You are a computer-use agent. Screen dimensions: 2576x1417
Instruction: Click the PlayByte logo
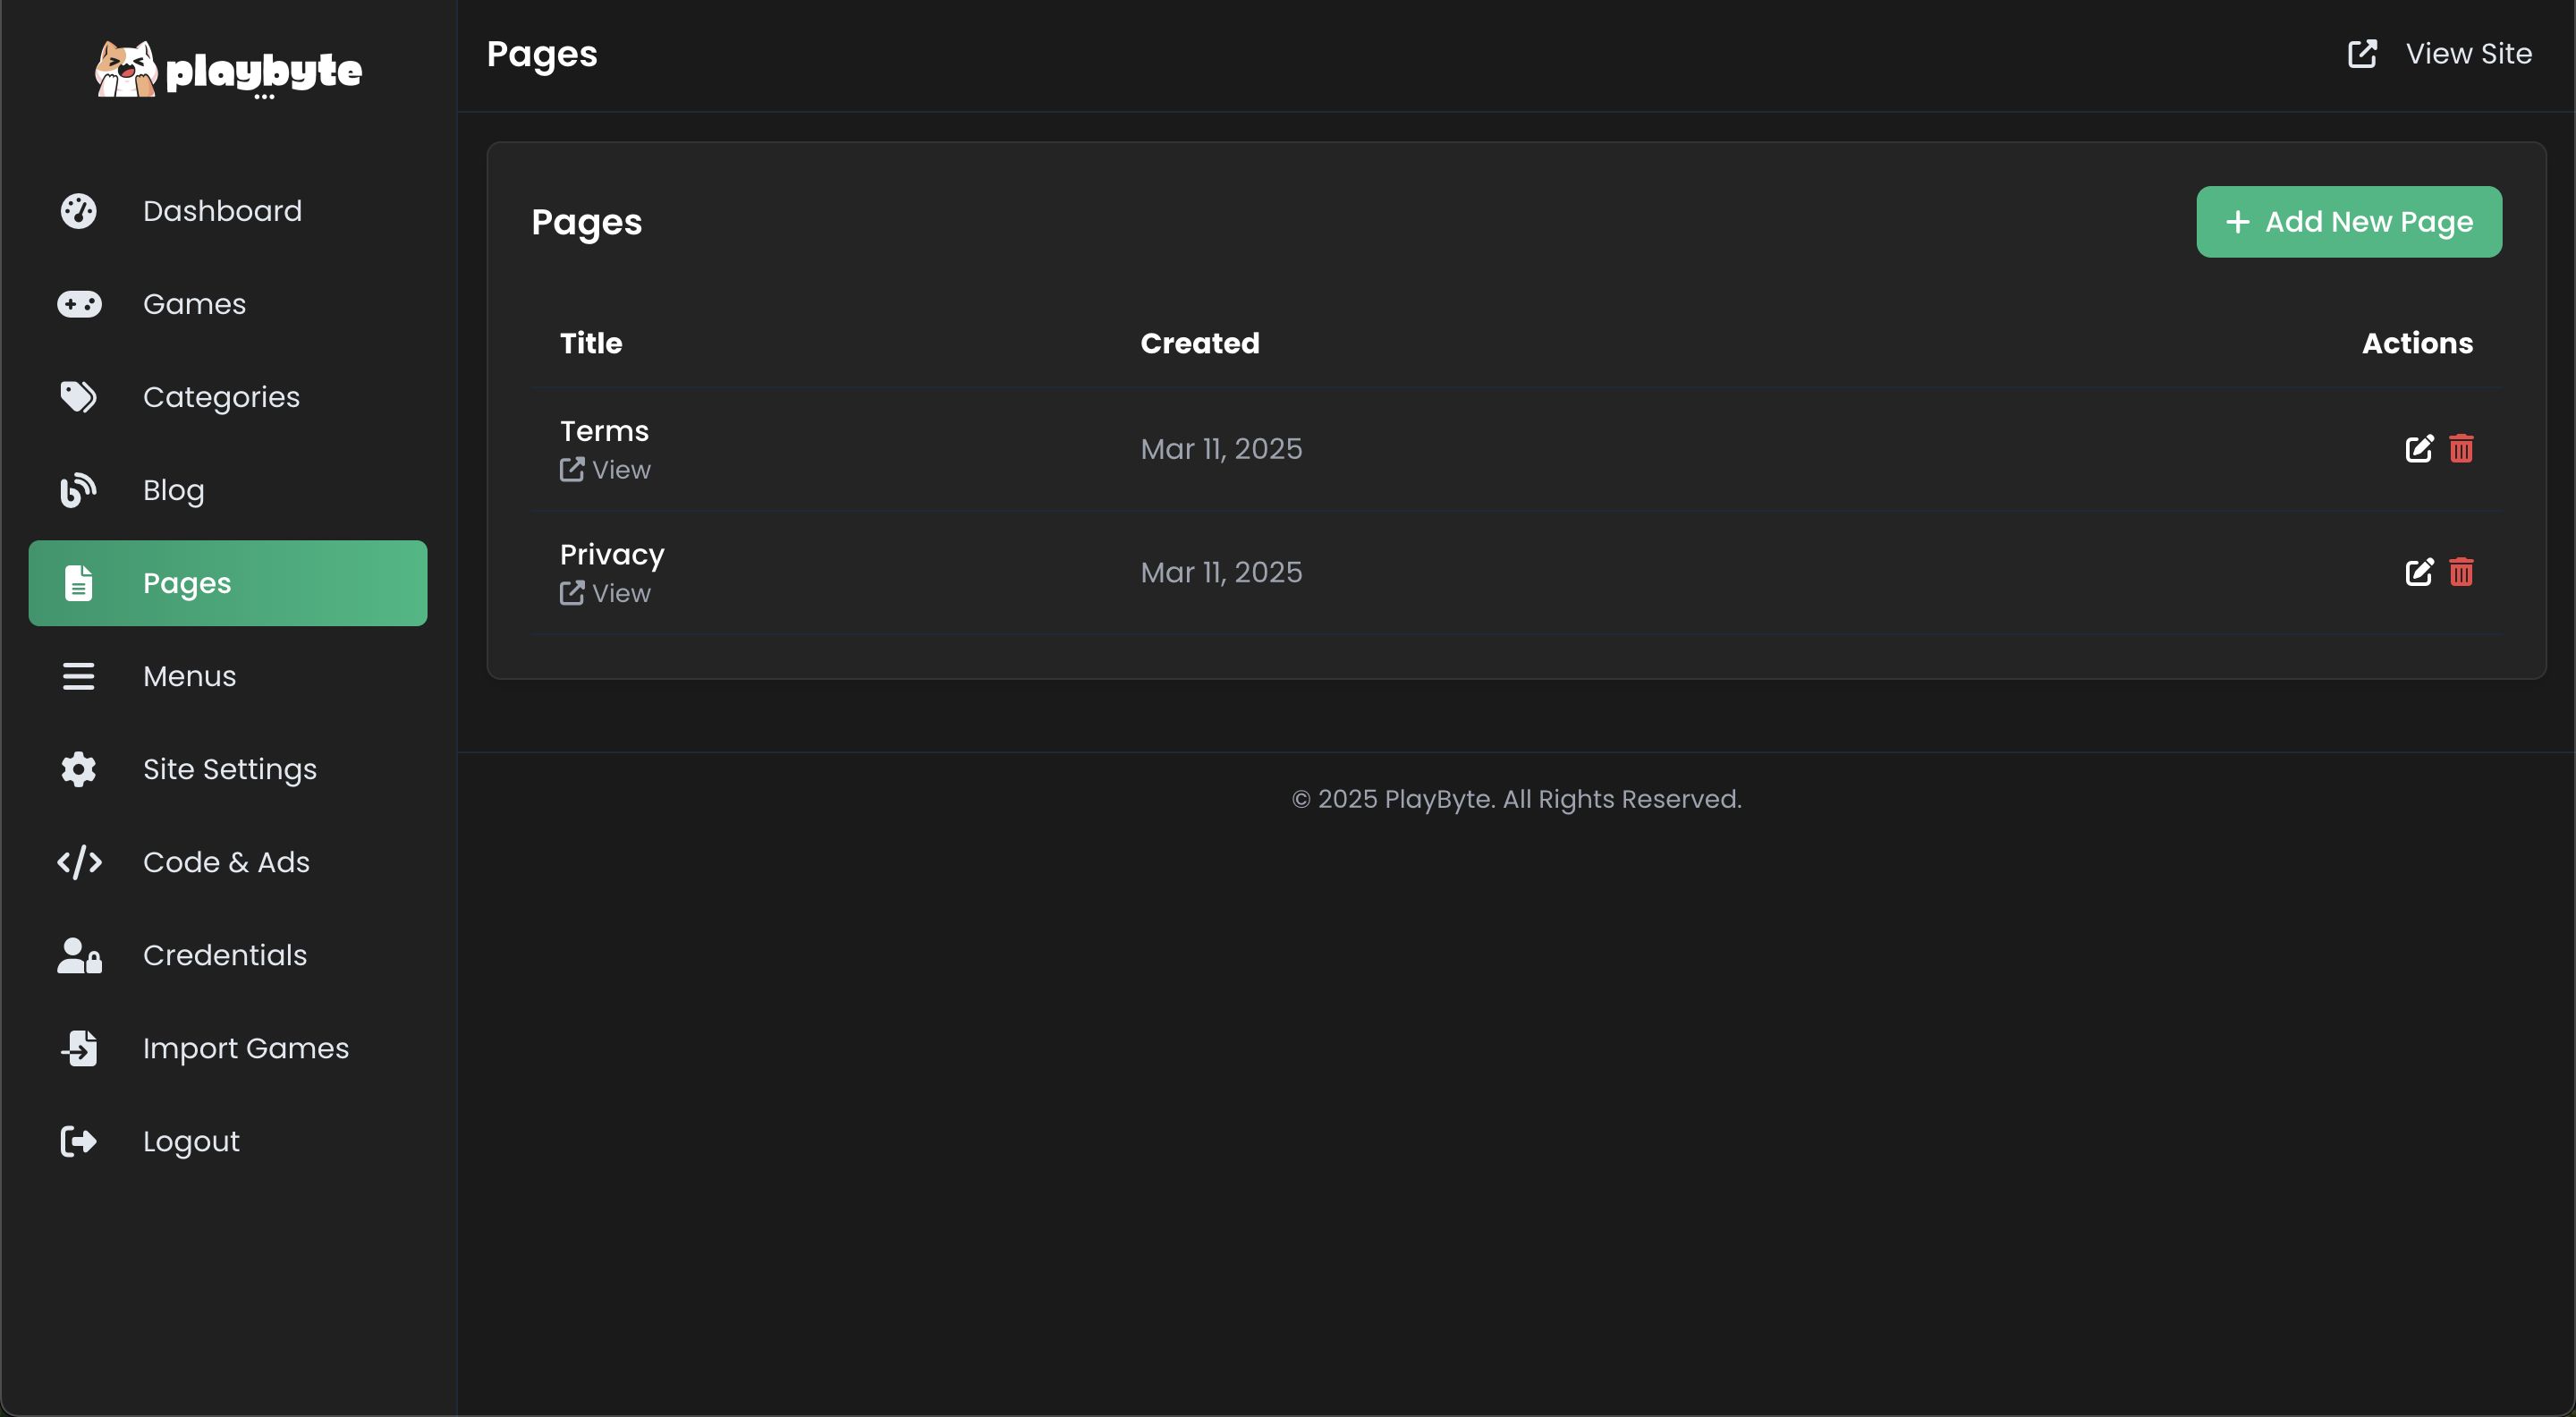(x=228, y=69)
